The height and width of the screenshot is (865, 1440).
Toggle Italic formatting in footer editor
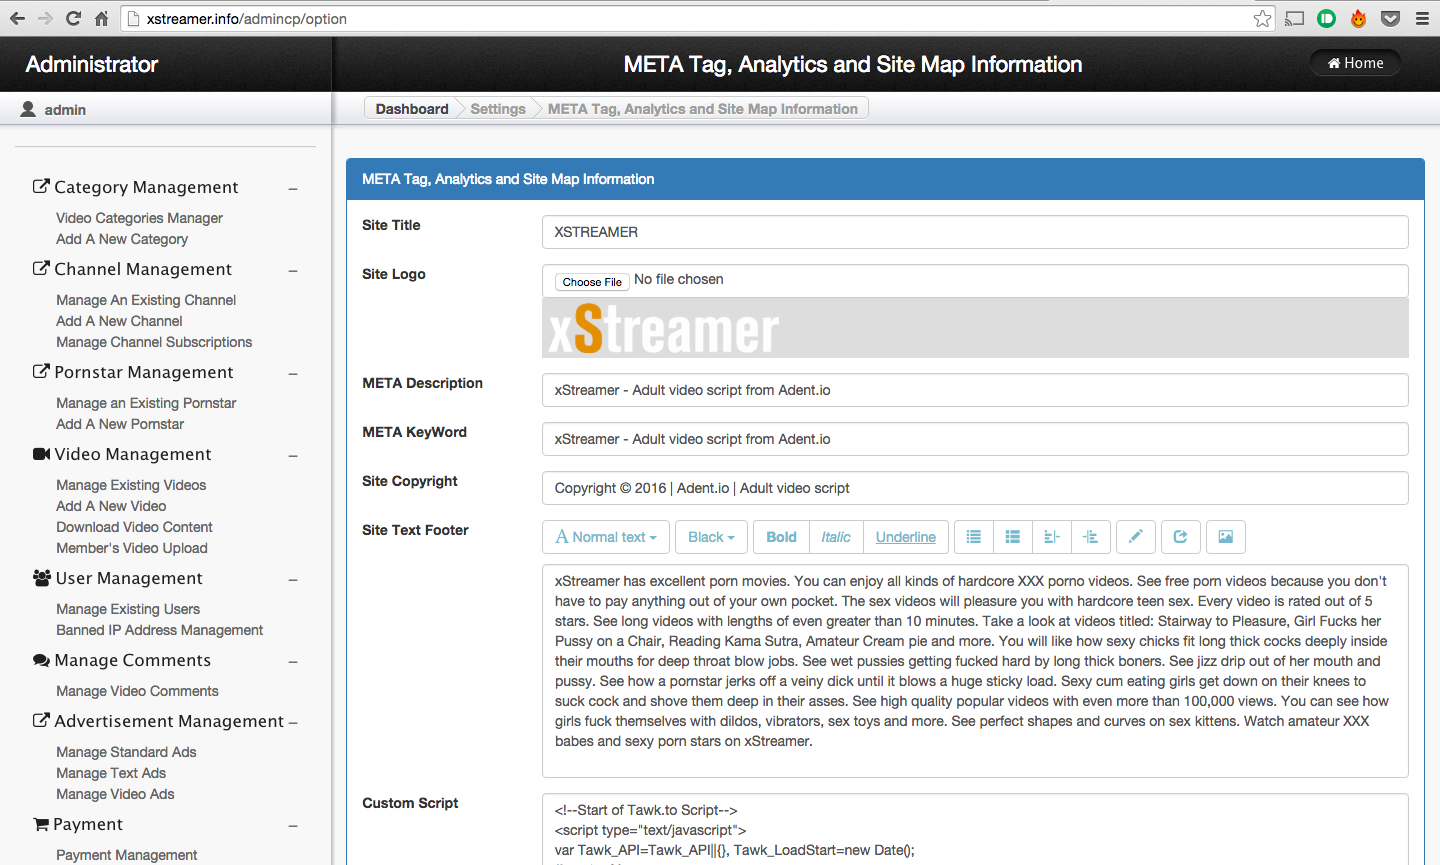pos(836,537)
